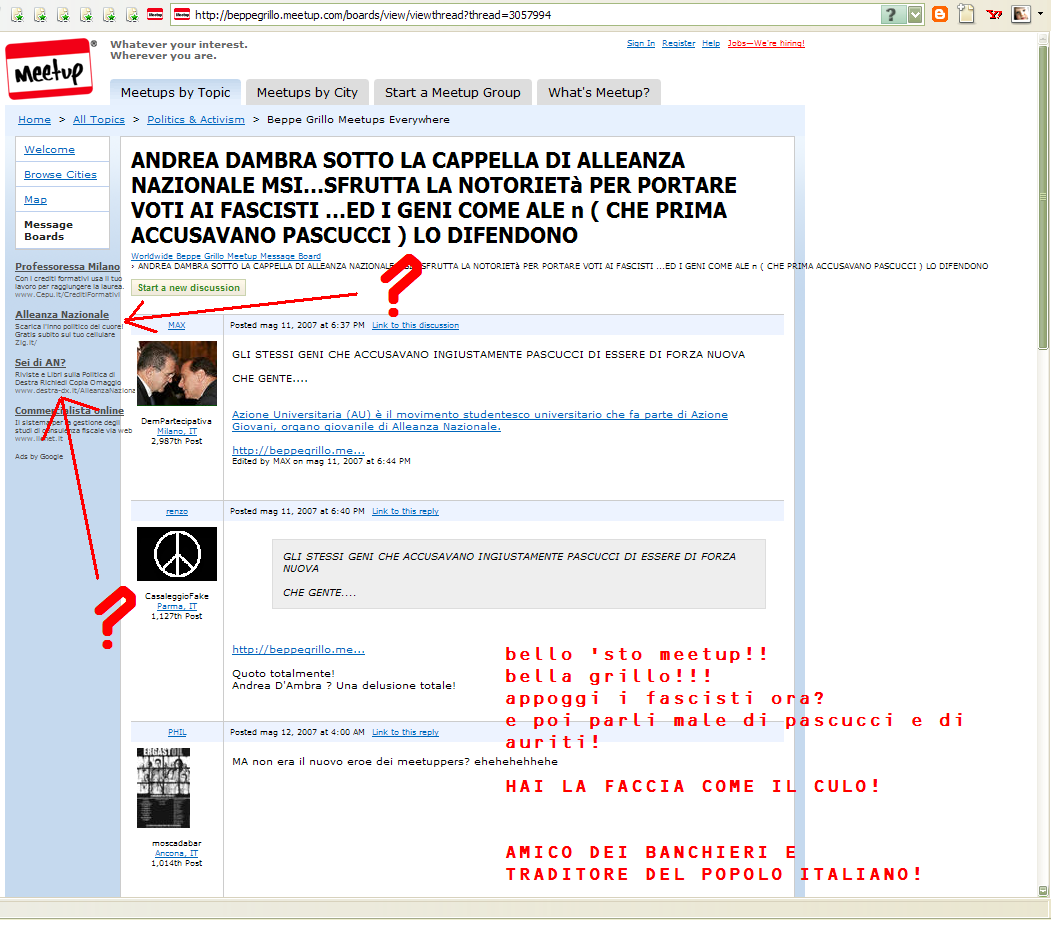Viewport: 1056px width, 925px height.
Task: Click the username text "moscadabar"
Action: (176, 843)
